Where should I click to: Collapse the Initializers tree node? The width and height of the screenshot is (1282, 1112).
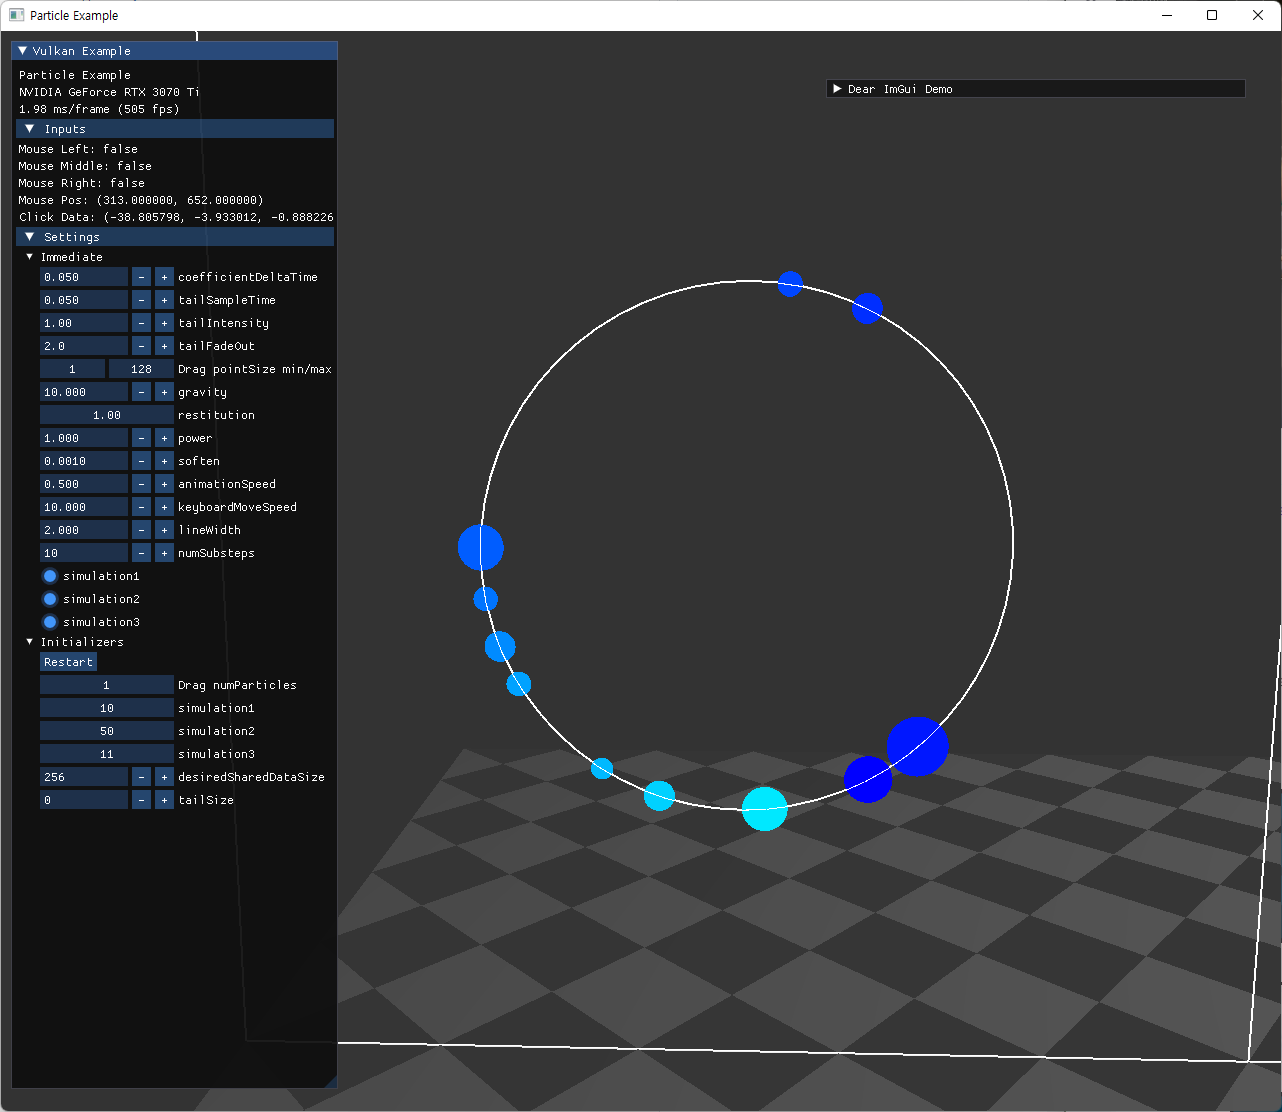(x=30, y=642)
